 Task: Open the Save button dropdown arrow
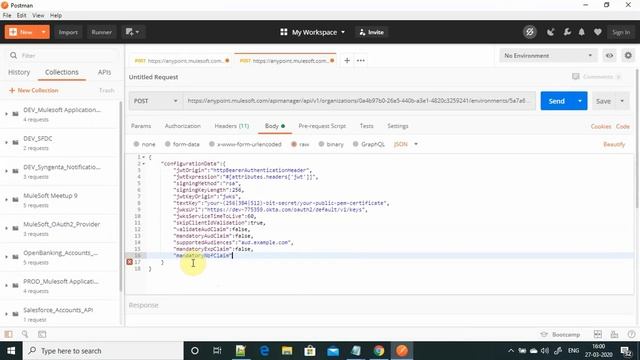[x=622, y=101]
